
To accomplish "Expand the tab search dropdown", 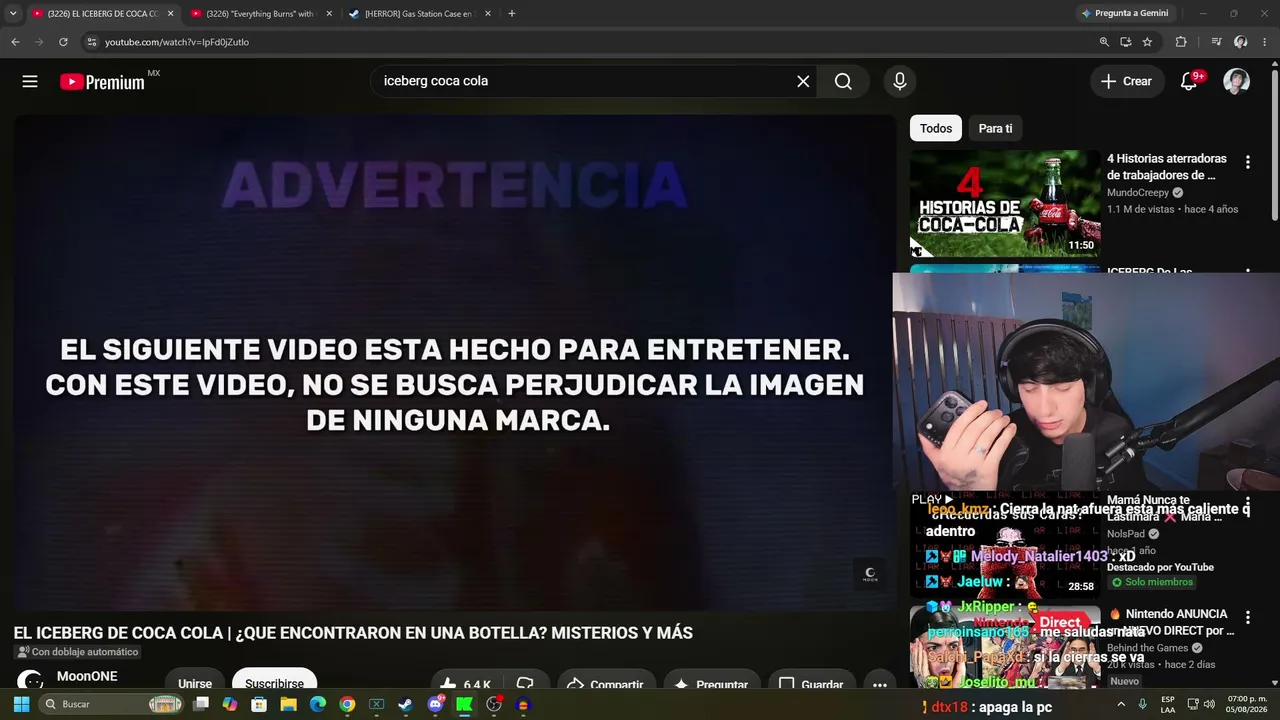I will [x=12, y=14].
